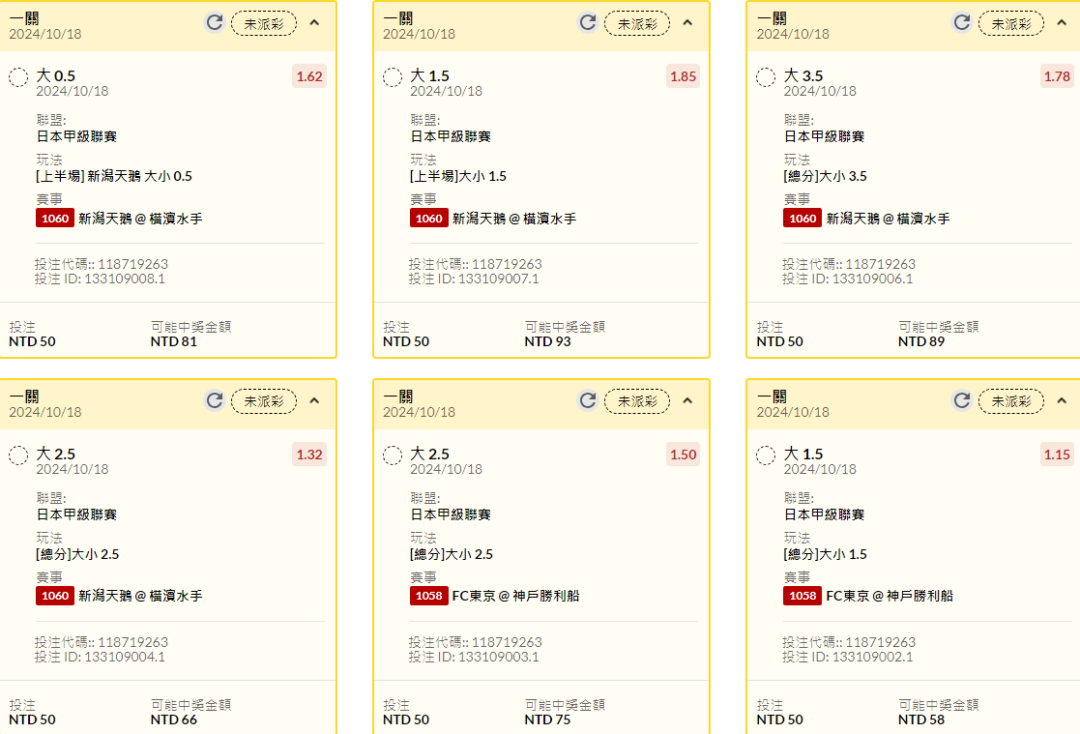
Task: Refresh the bet card with ID 133109004.1
Action: coord(215,401)
